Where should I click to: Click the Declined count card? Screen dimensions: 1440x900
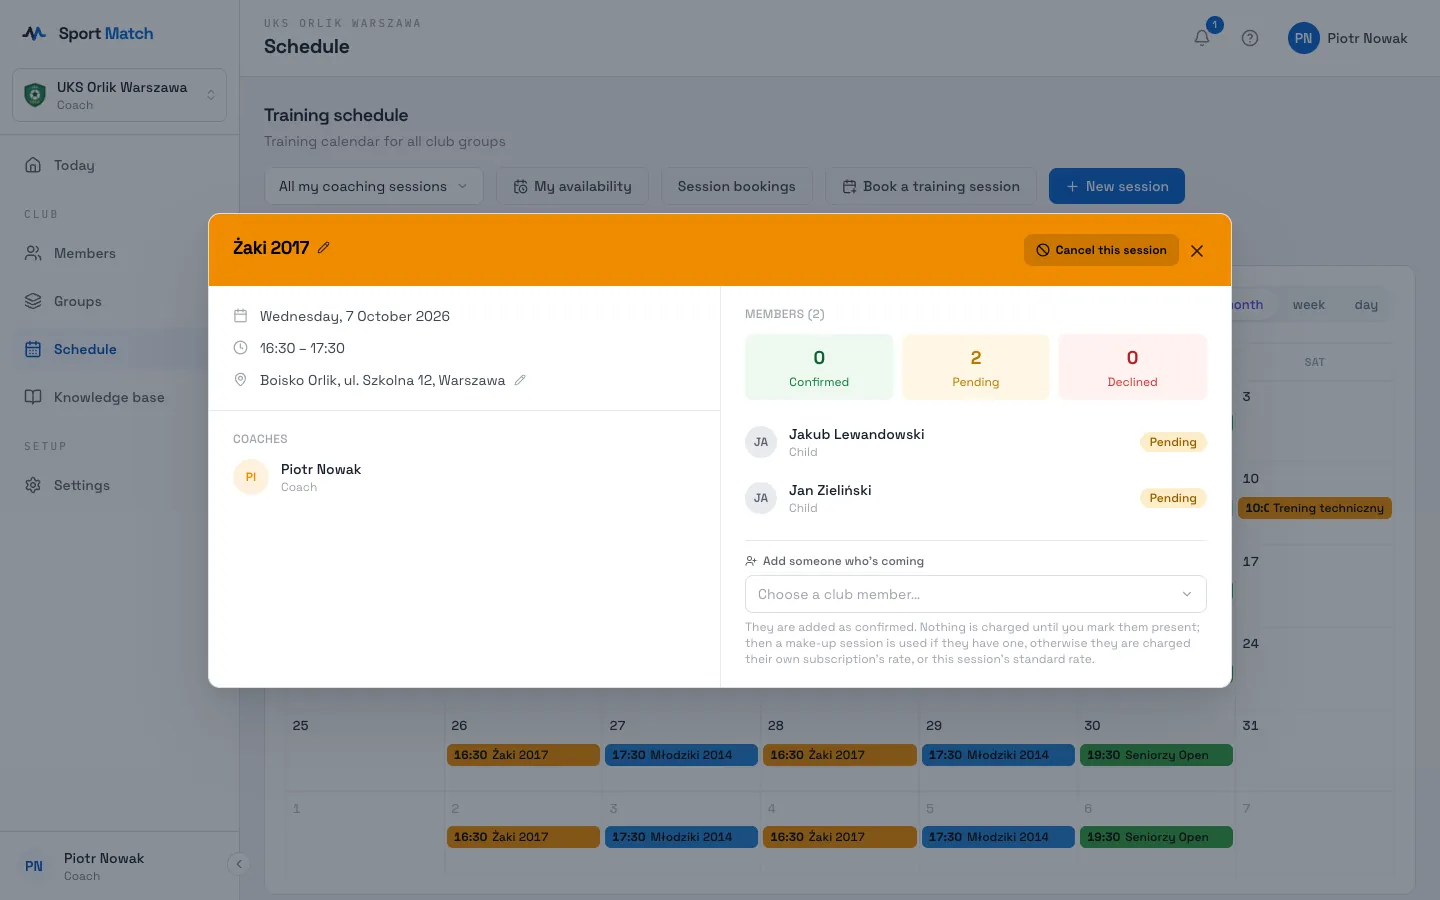(1132, 367)
